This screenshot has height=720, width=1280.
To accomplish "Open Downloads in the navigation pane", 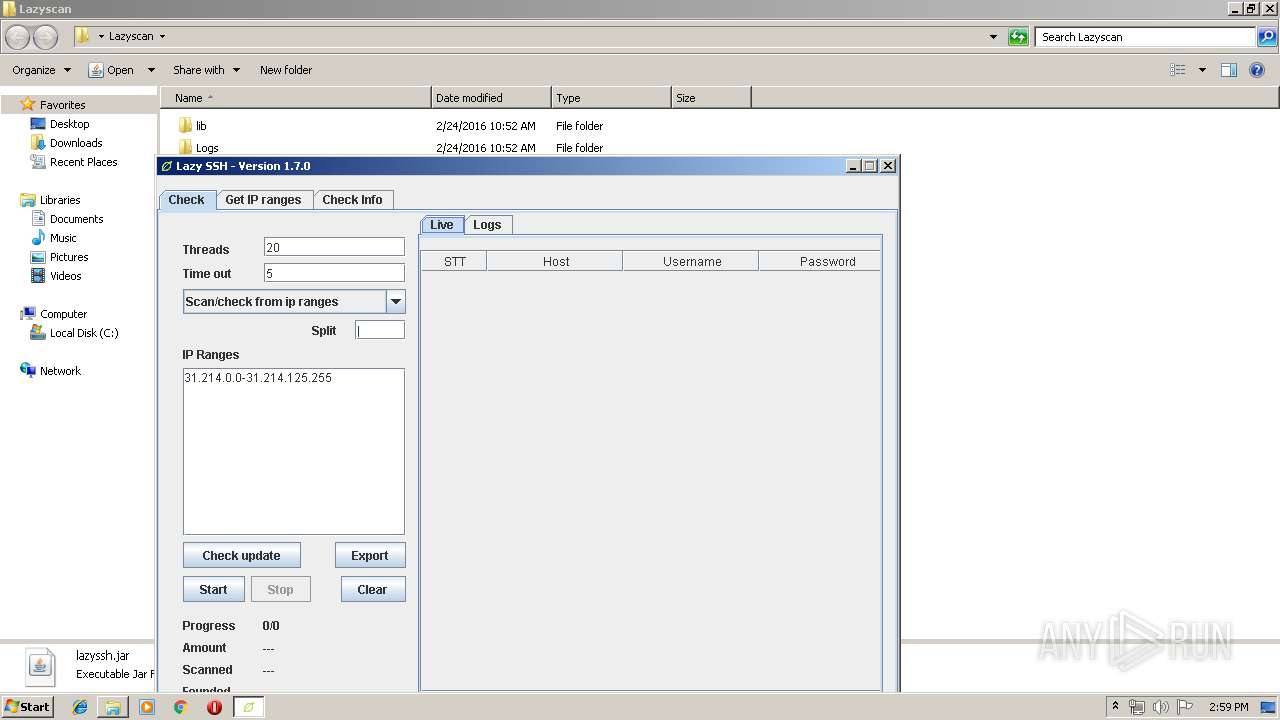I will (76, 143).
